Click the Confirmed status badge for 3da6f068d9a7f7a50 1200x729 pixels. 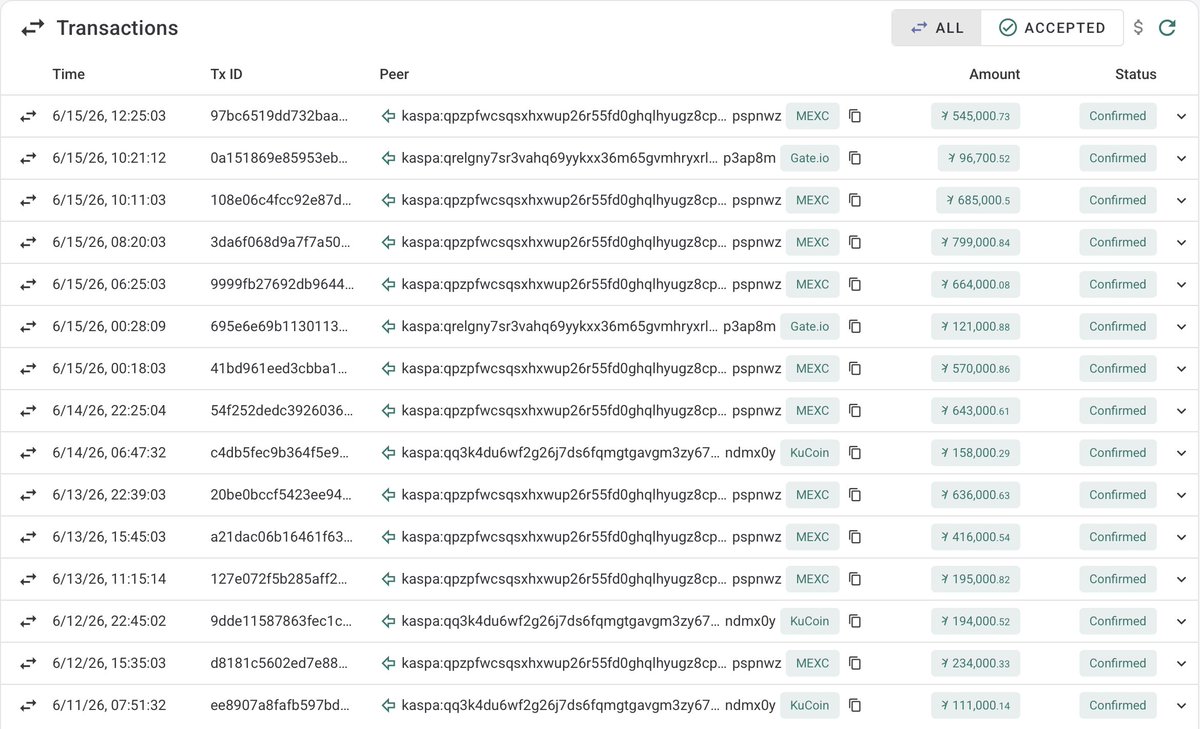coord(1118,242)
